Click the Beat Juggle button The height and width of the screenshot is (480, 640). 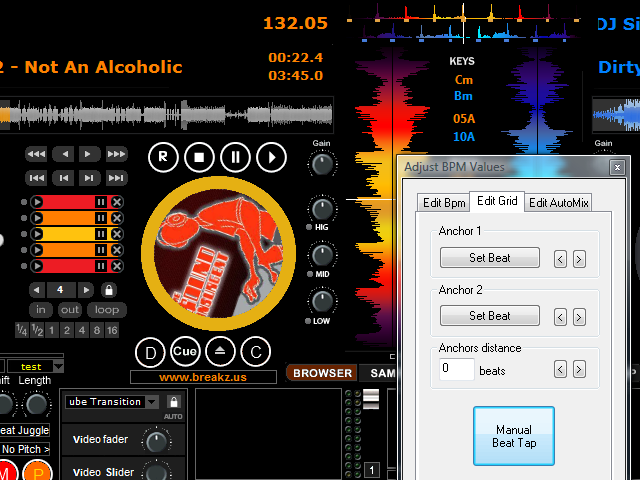(x=25, y=430)
